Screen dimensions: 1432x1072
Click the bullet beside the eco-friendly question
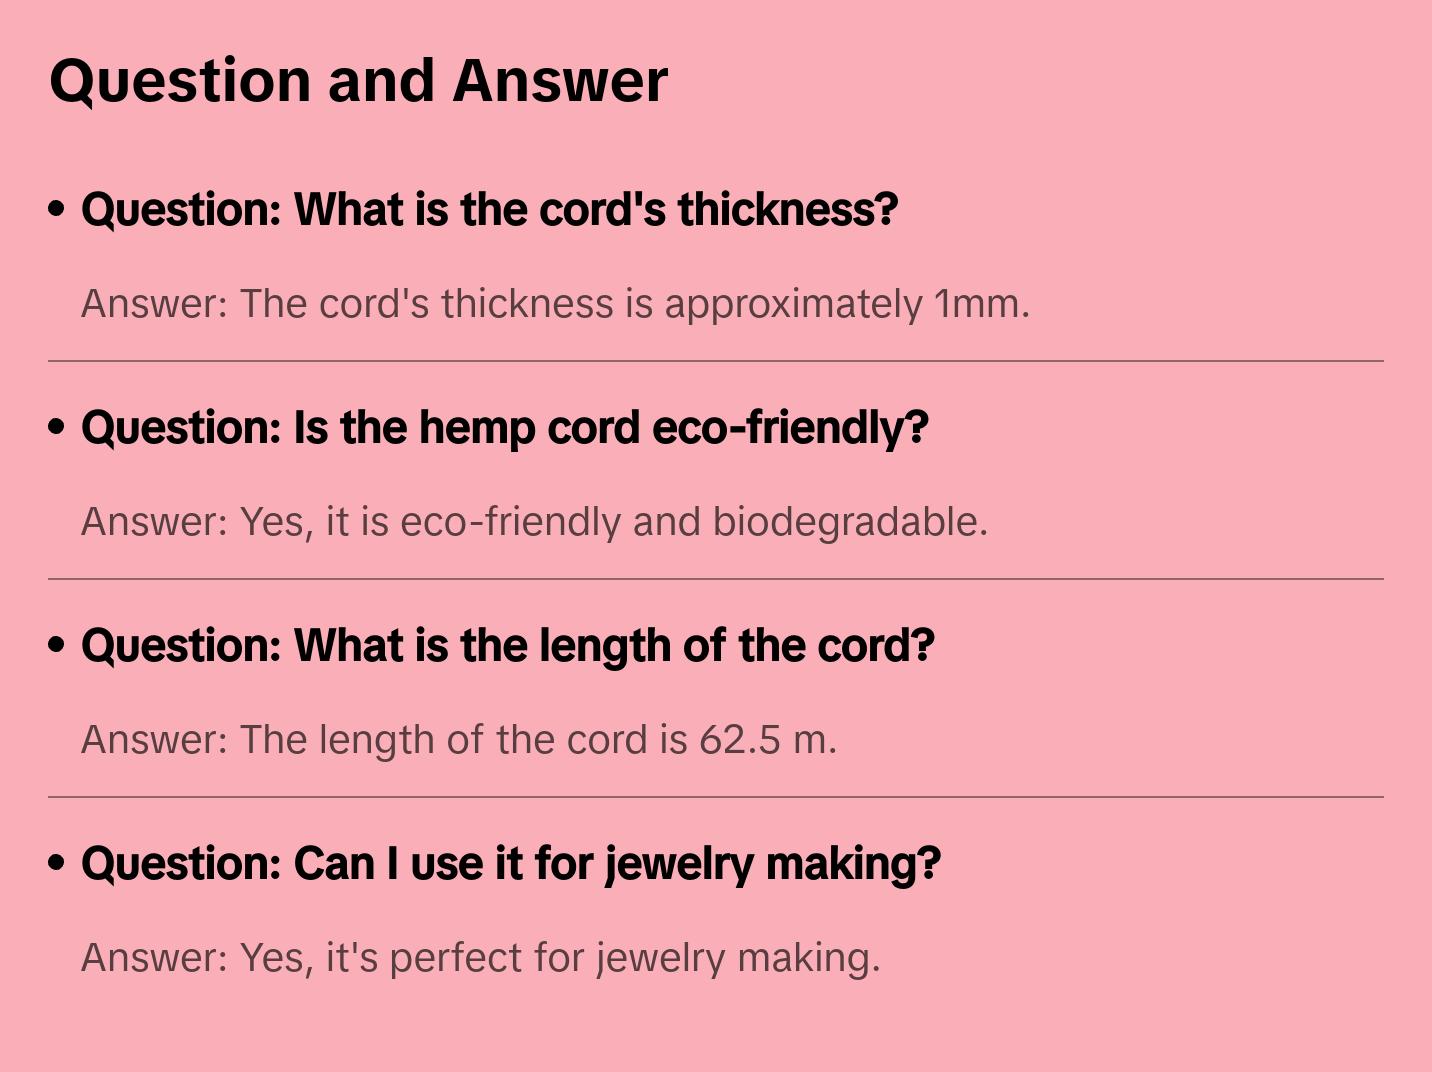[x=57, y=427]
